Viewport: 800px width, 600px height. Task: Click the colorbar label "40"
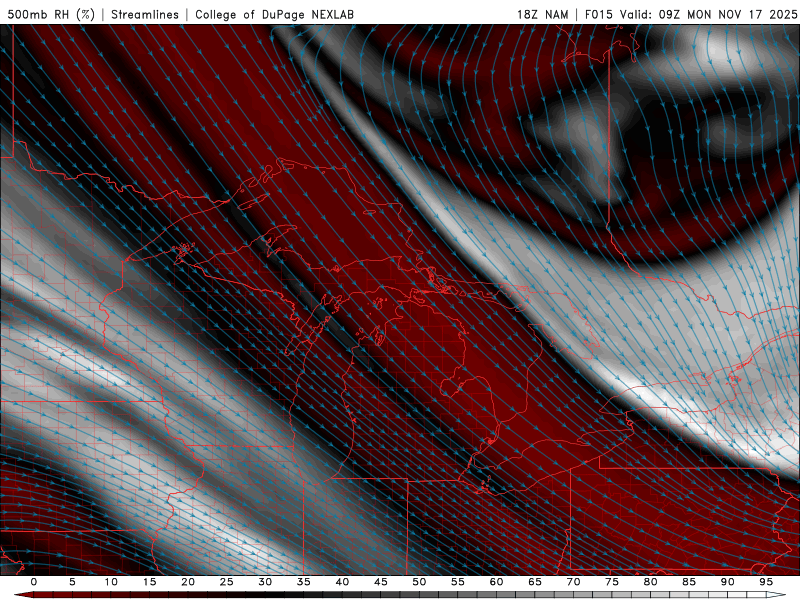click(x=342, y=582)
